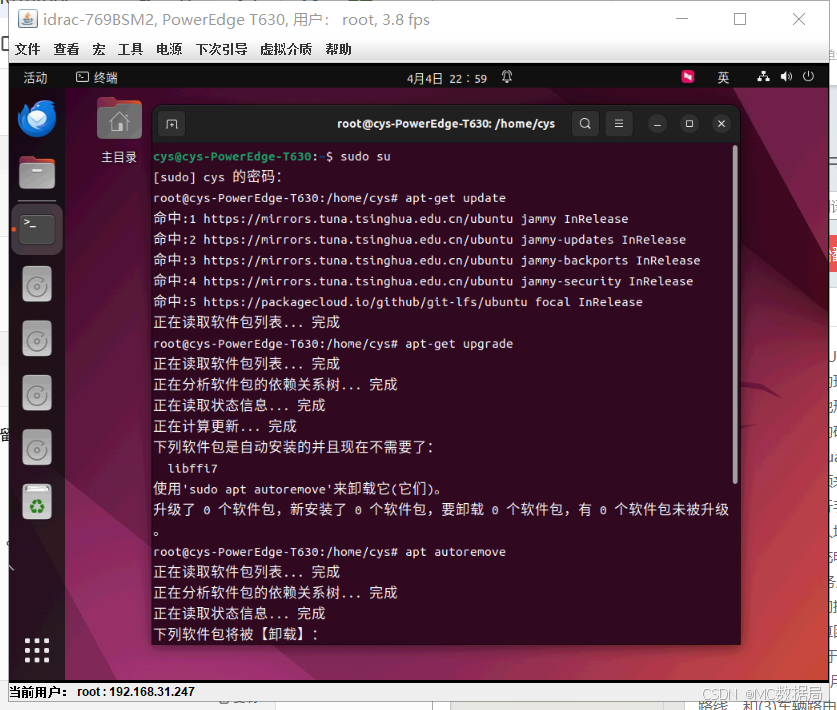This screenshot has width=837, height=710.
Task: Open the volume speaker icon
Action: point(786,77)
